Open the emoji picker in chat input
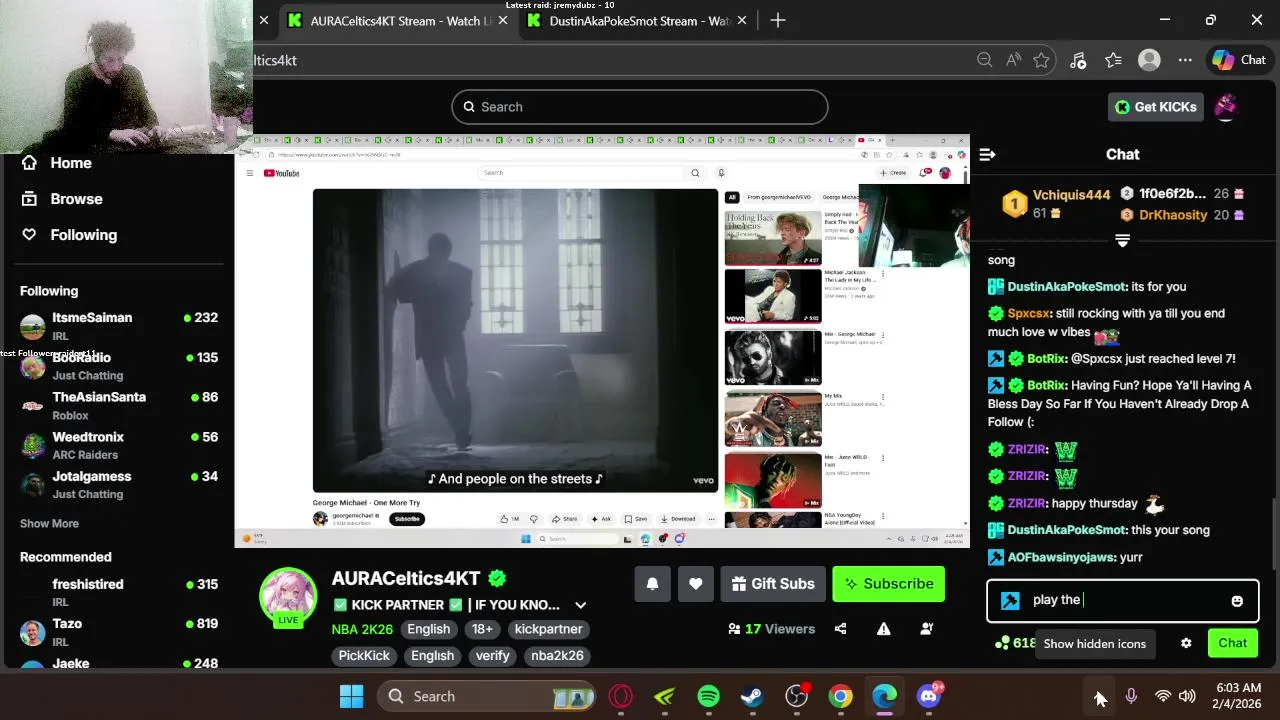The height and width of the screenshot is (720, 1280). point(1237,601)
